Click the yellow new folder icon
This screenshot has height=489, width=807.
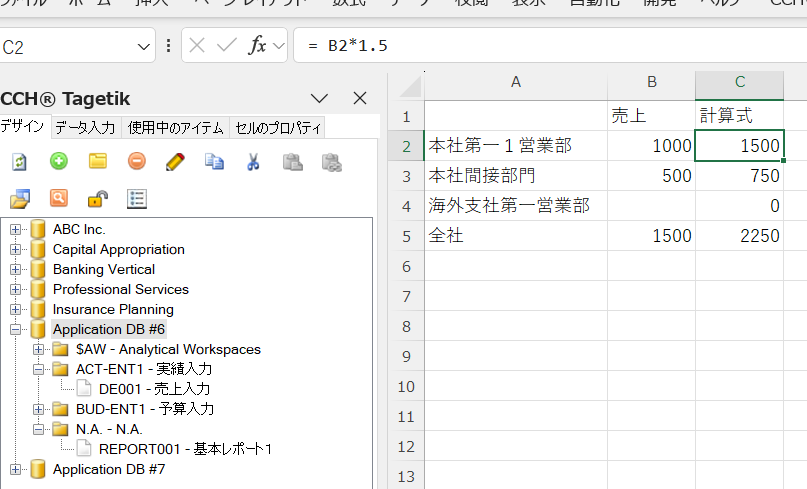click(97, 161)
